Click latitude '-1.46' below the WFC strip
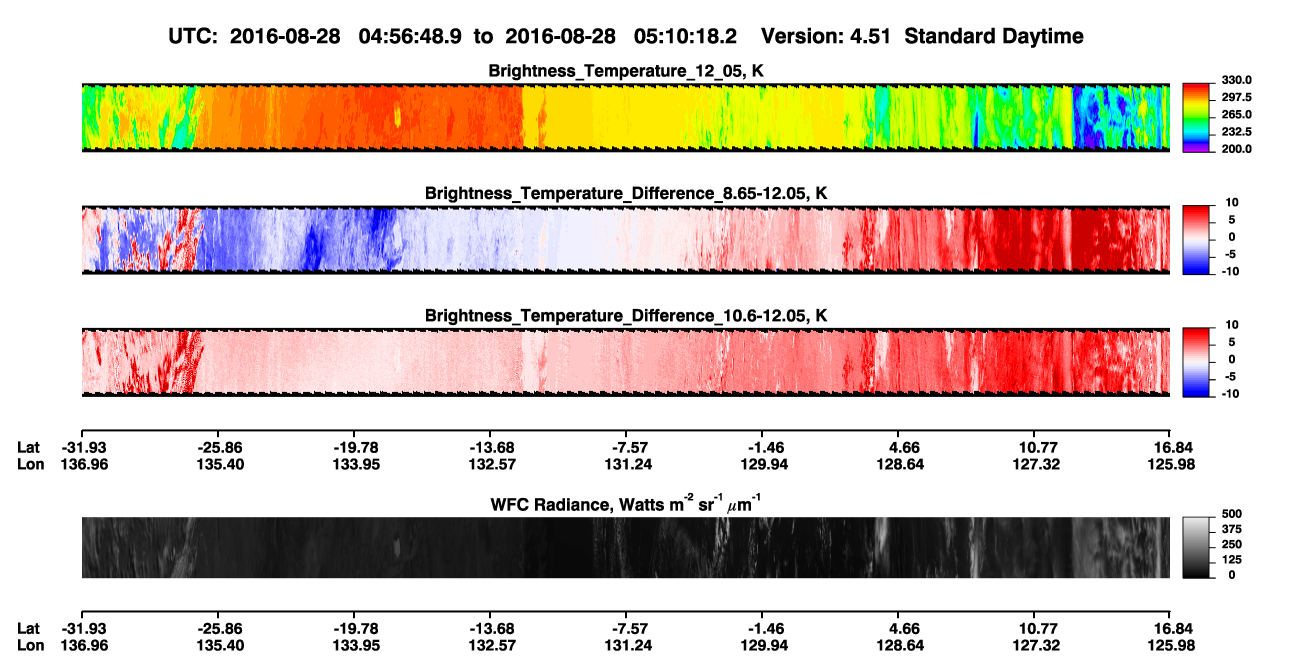 tap(764, 628)
